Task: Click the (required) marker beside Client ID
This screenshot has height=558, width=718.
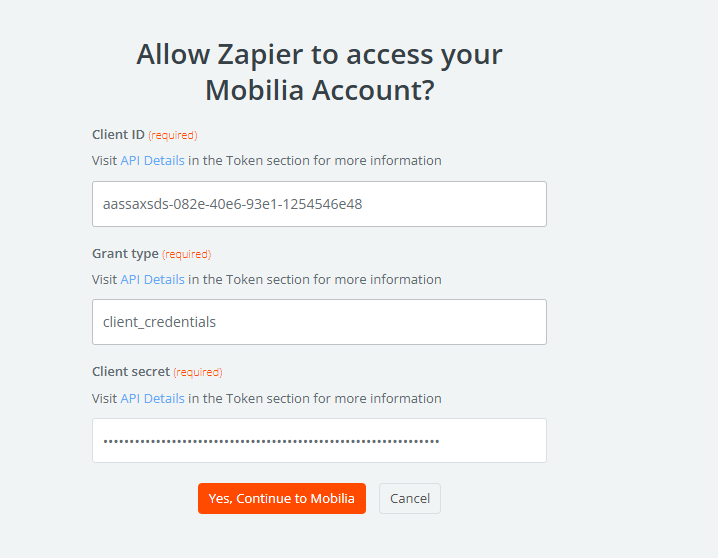Action: (x=173, y=135)
